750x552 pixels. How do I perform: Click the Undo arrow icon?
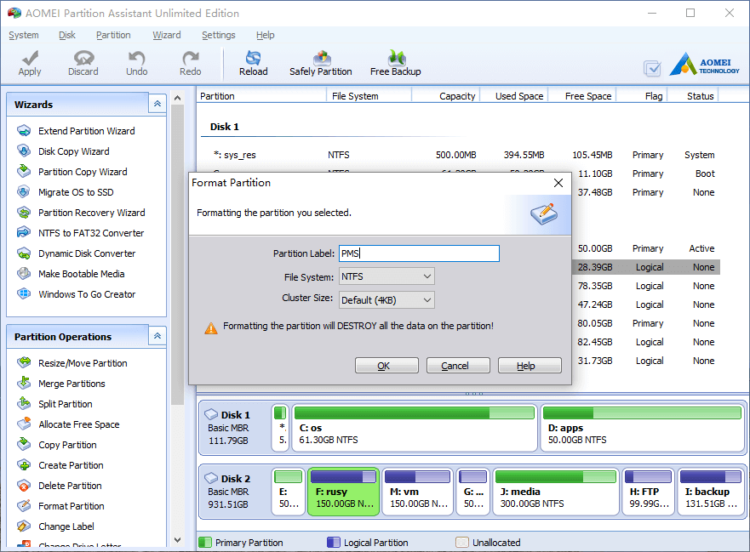[x=136, y=58]
